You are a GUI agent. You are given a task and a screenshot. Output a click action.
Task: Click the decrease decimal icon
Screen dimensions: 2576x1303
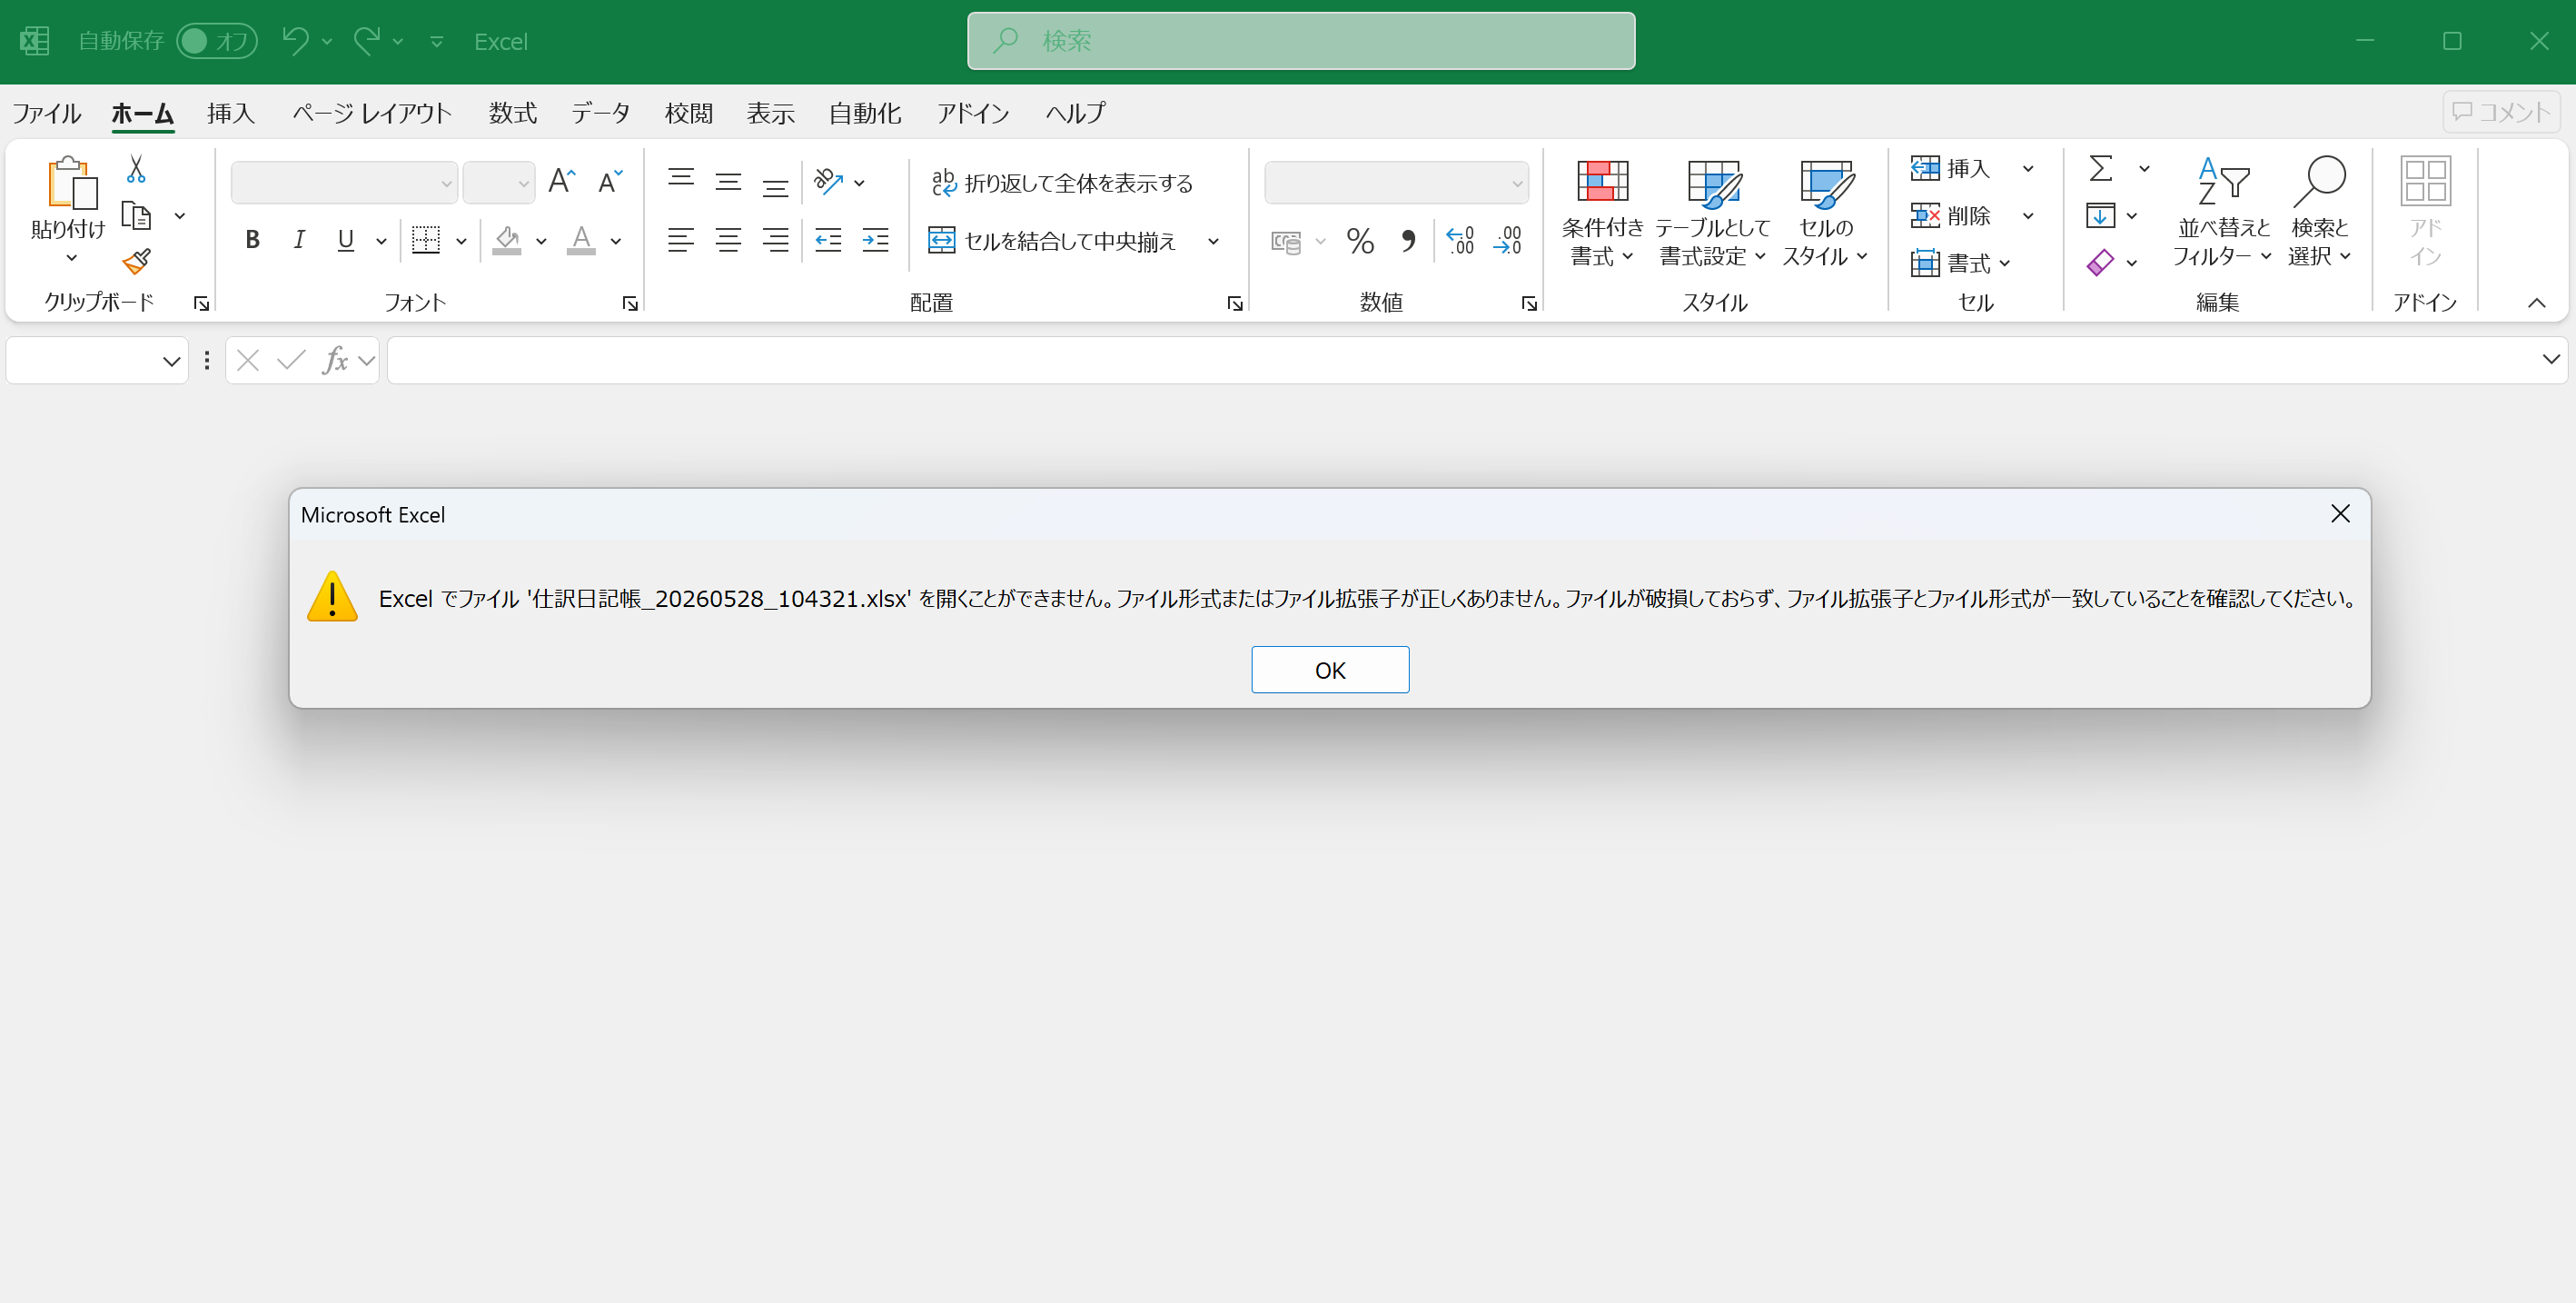pyautogui.click(x=1507, y=241)
